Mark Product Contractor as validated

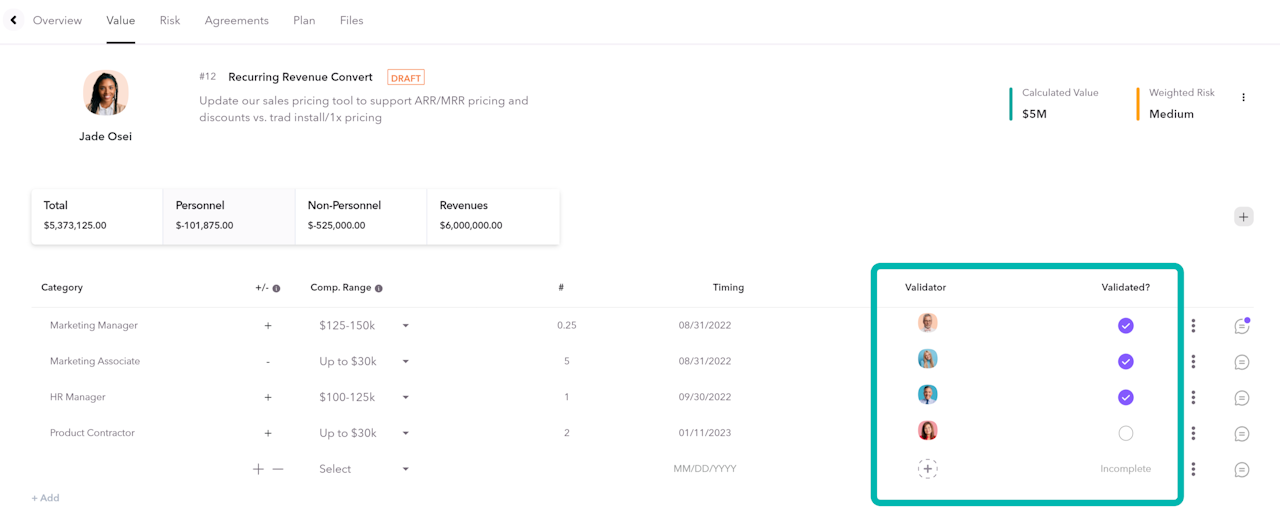(1125, 434)
